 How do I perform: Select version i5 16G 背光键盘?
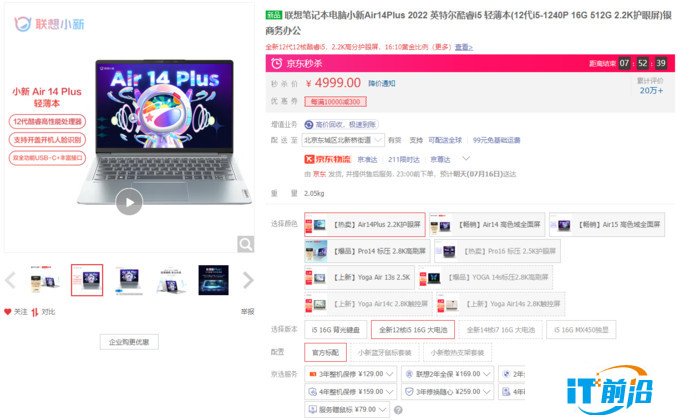pos(336,330)
